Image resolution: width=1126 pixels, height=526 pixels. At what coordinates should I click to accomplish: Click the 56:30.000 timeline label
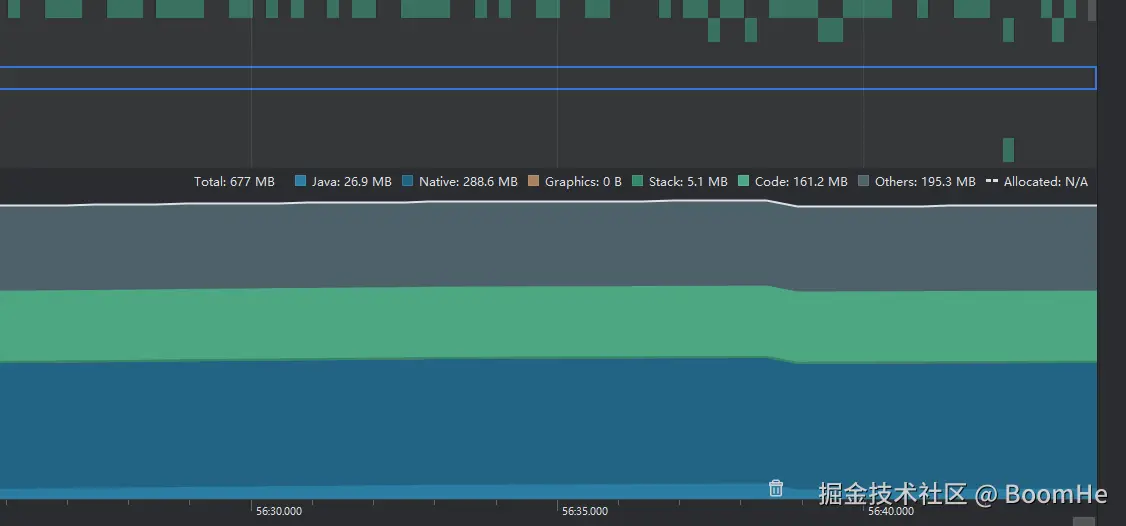point(279,512)
